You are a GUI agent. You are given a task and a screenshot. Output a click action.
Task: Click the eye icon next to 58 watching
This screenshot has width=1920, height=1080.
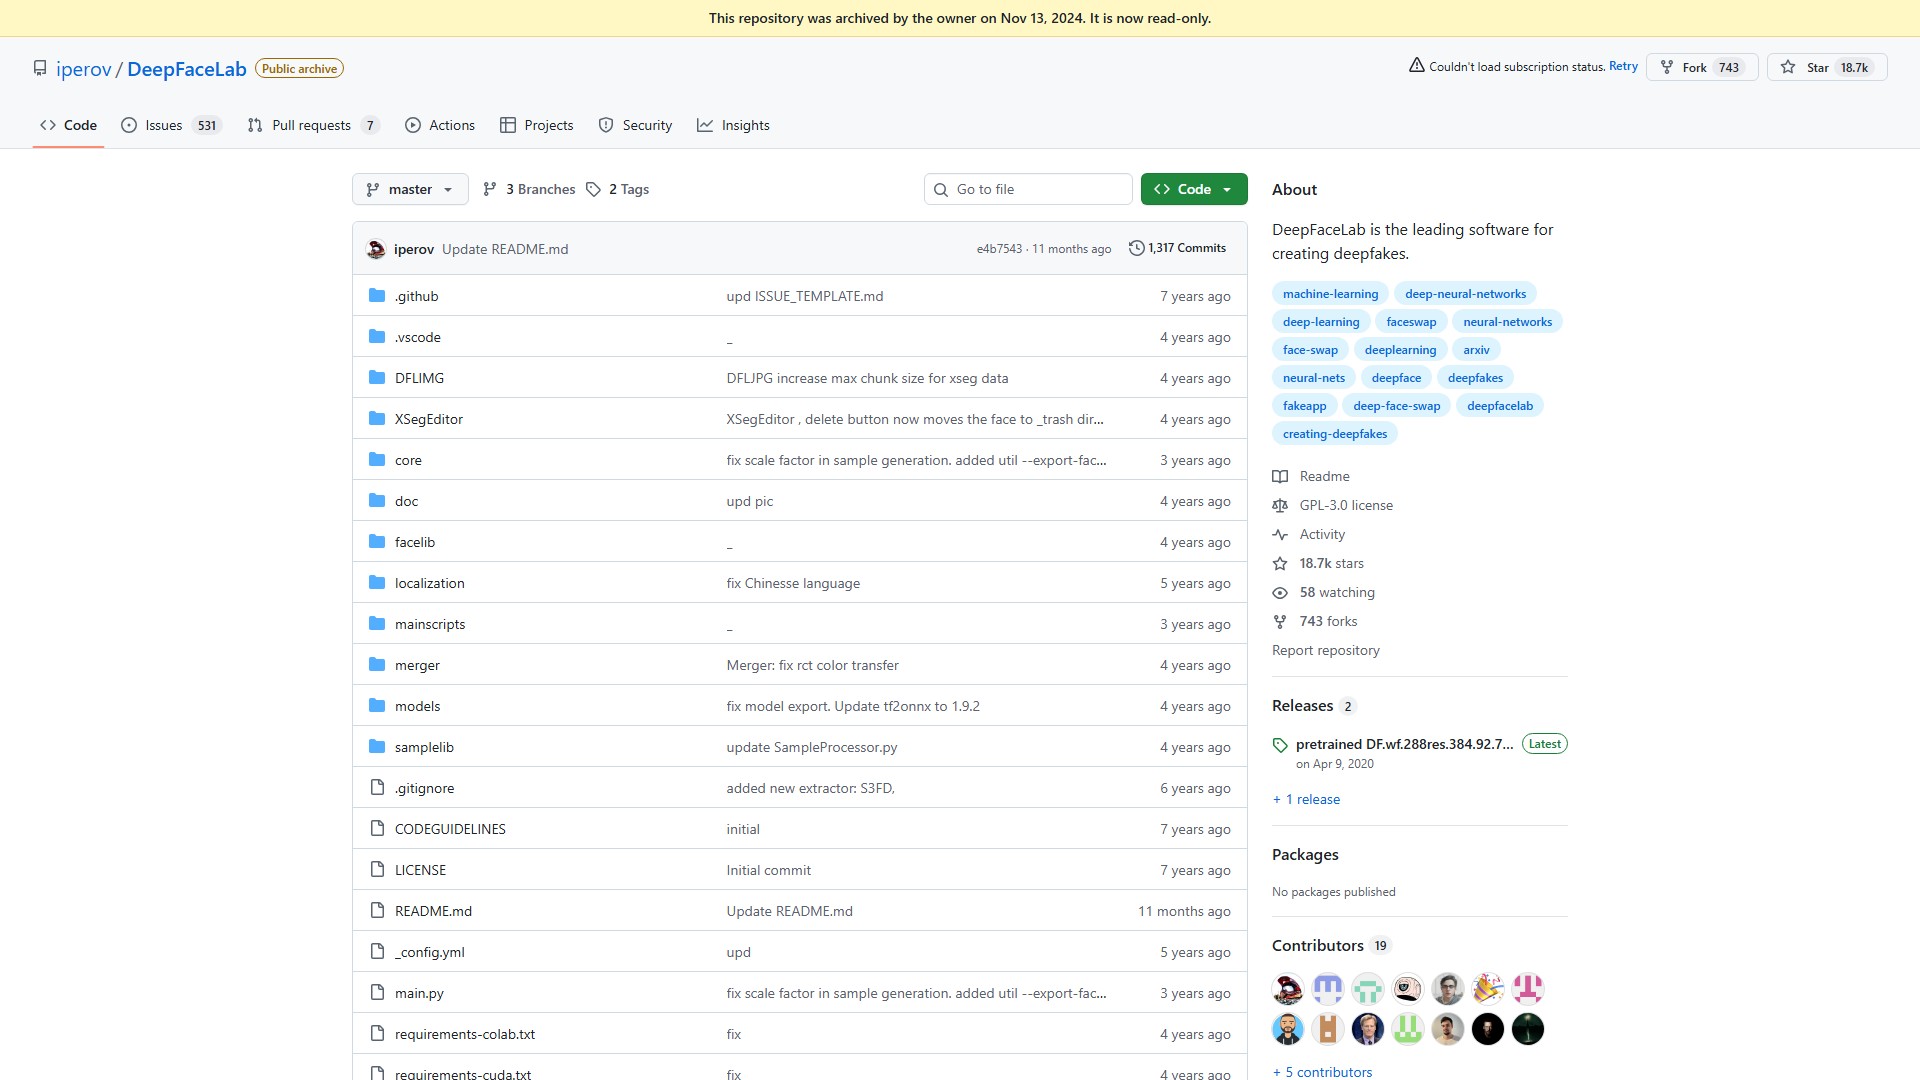(1280, 593)
